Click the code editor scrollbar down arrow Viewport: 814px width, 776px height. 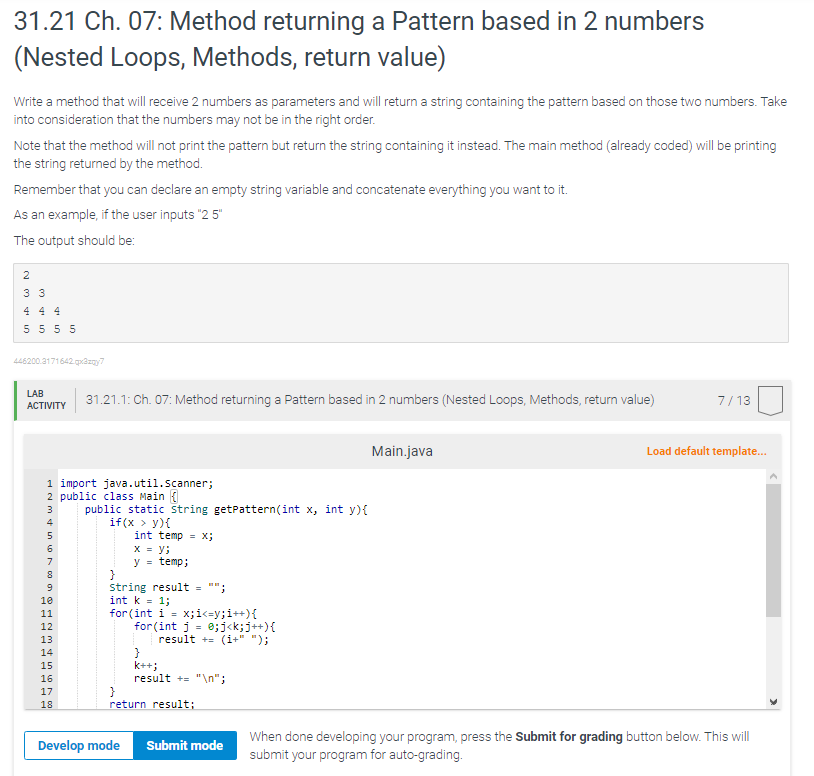(x=772, y=702)
